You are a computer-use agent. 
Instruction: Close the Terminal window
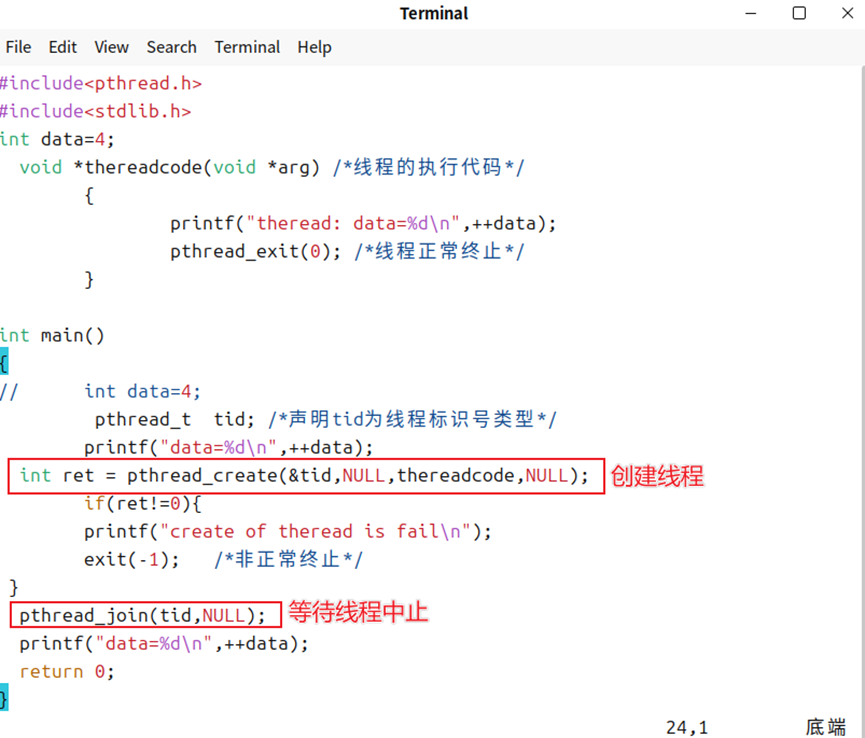pyautogui.click(x=848, y=13)
